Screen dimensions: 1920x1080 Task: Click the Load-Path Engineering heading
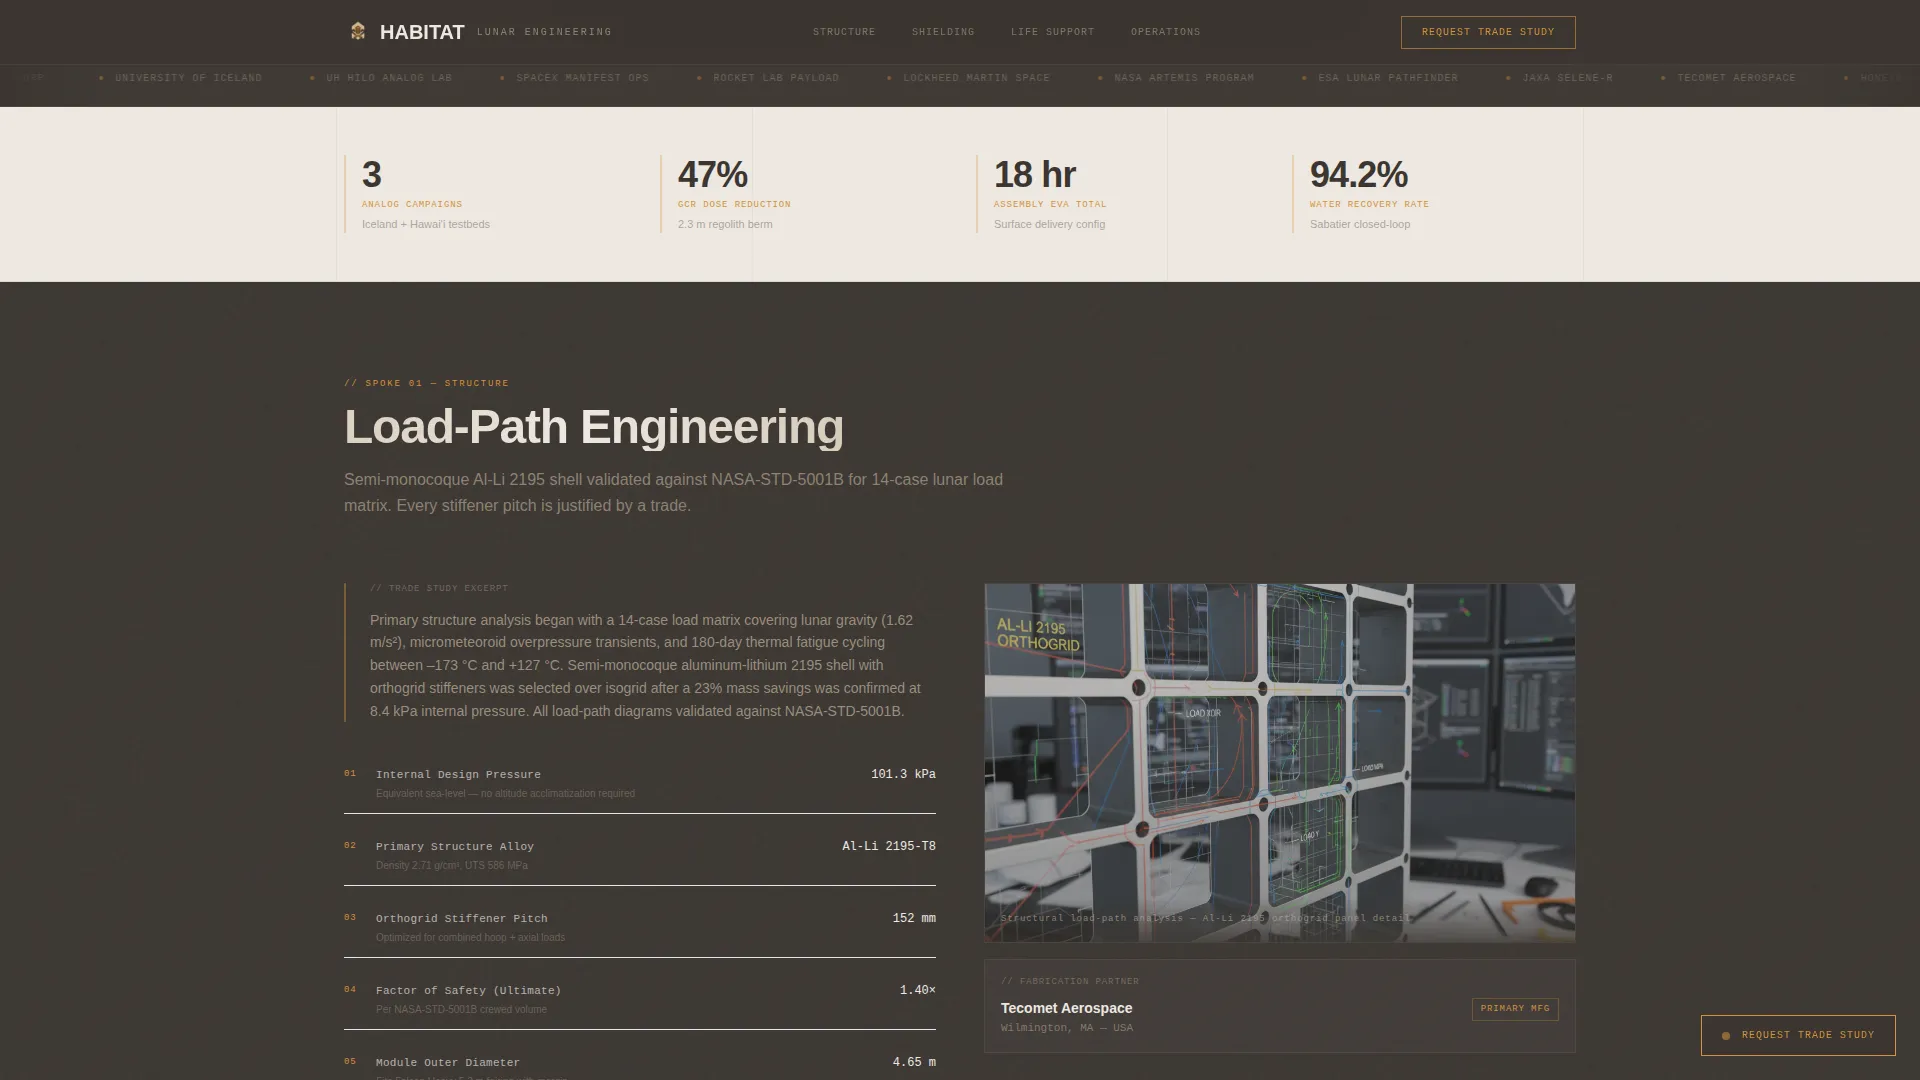(594, 427)
